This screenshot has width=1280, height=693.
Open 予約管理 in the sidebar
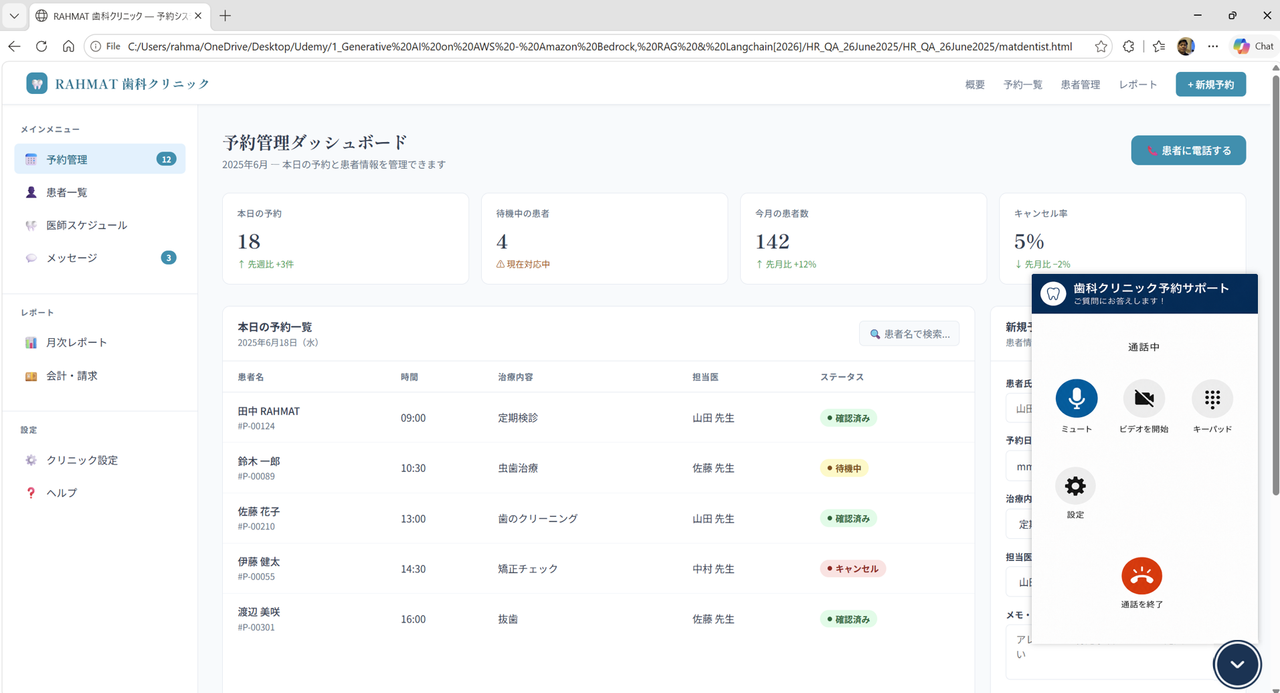[x=100, y=159]
